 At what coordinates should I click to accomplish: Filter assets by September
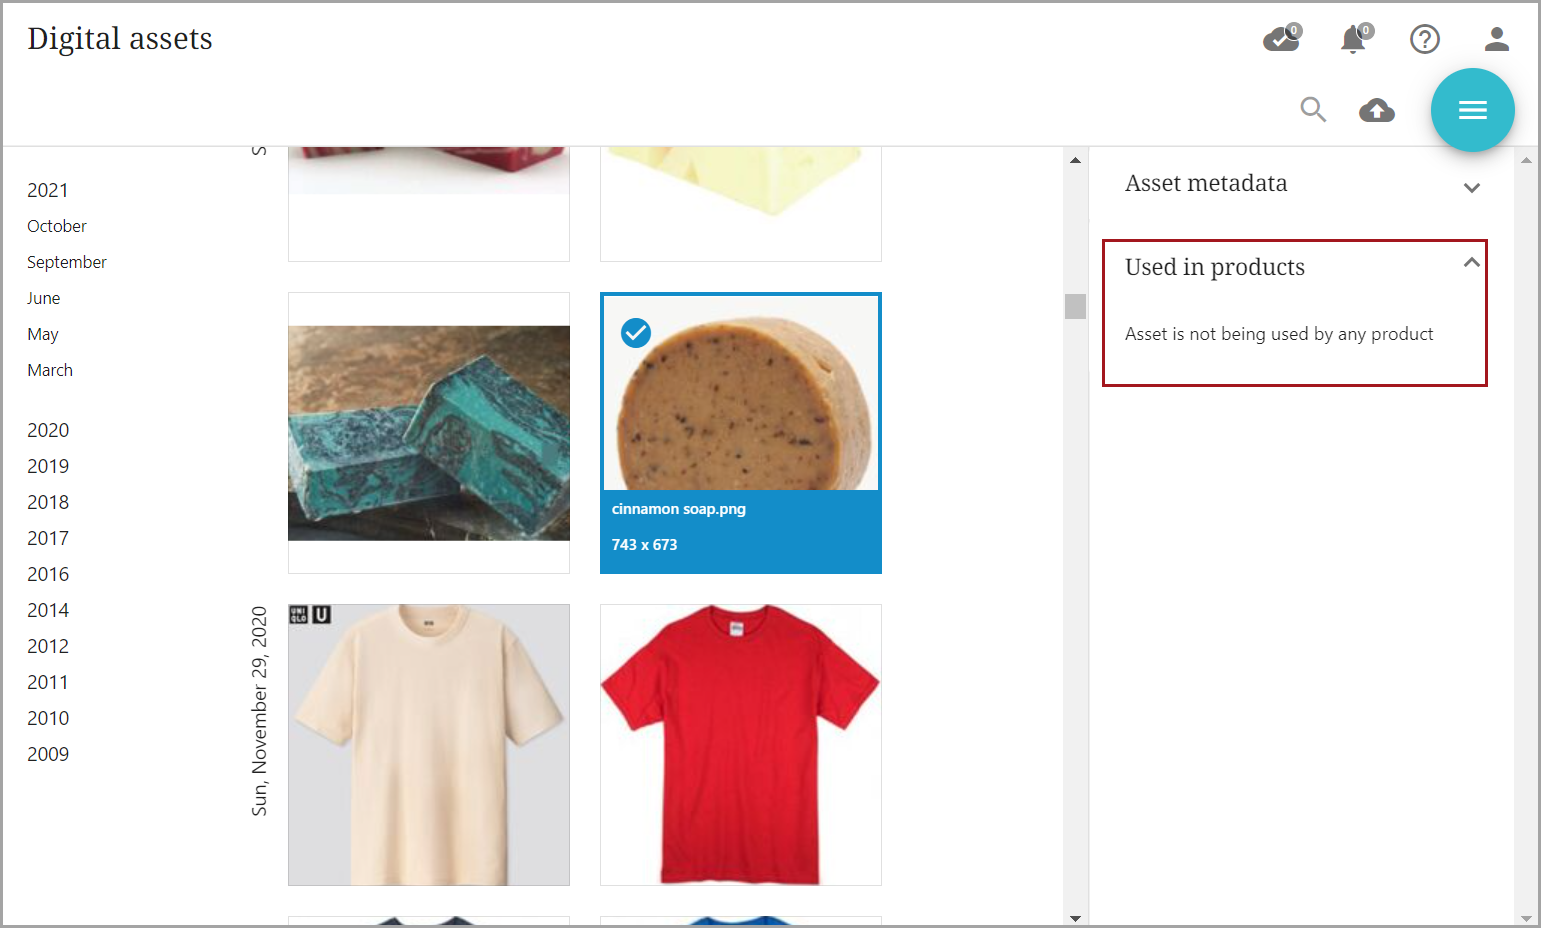(x=67, y=262)
